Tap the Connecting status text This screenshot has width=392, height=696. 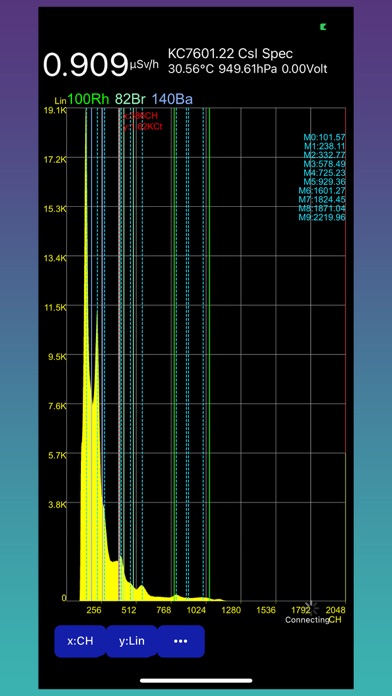307,620
